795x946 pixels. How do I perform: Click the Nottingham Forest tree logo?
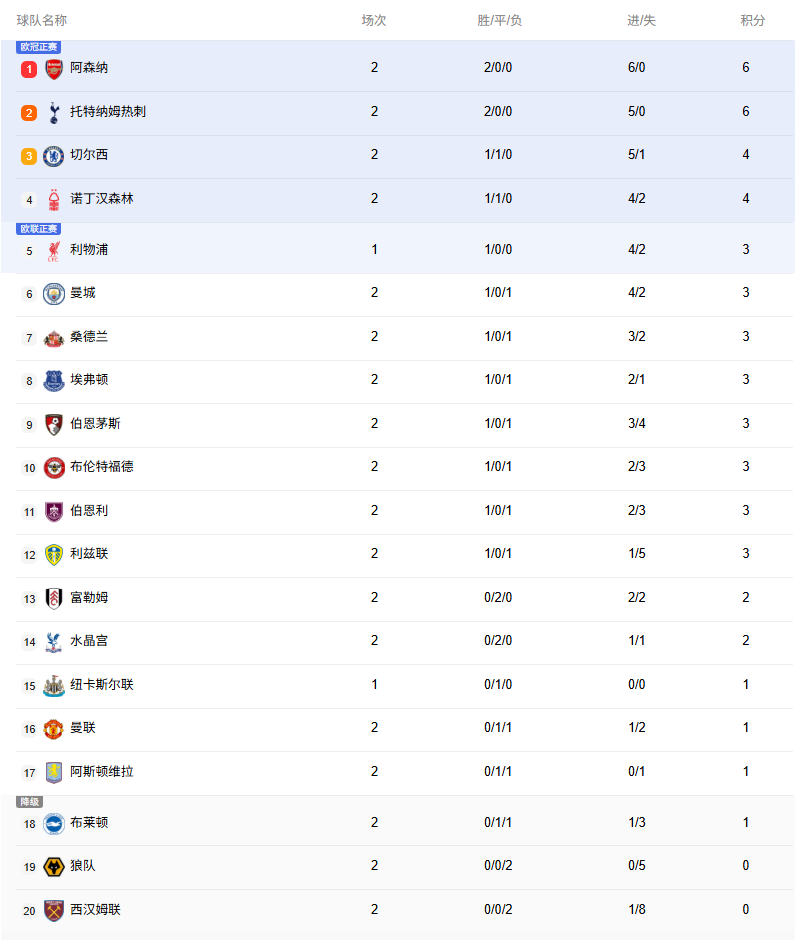point(54,200)
